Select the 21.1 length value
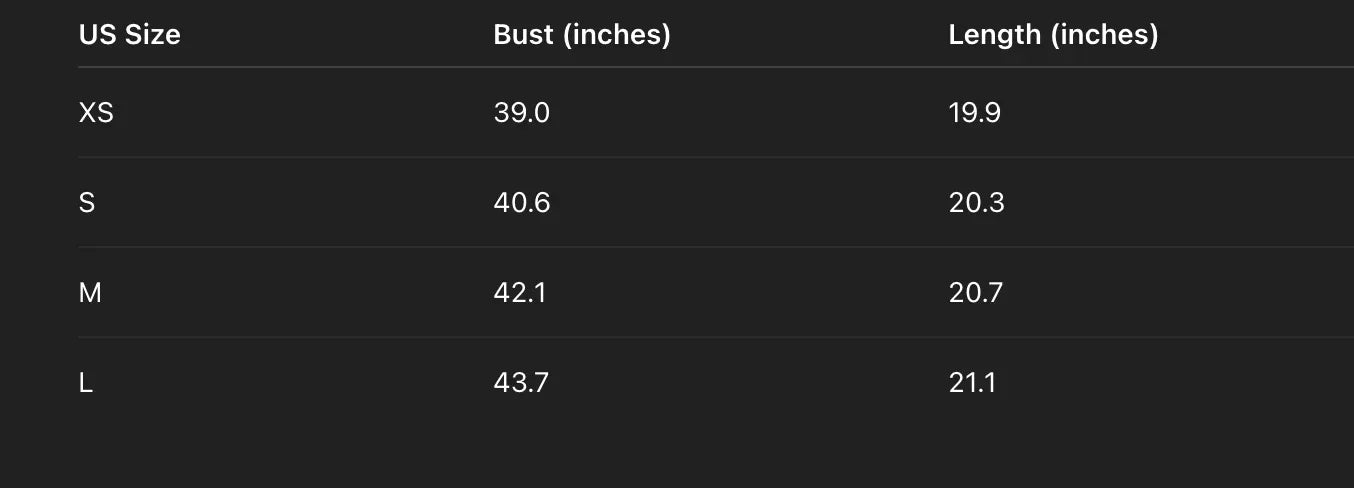Screen dimensions: 1354x488 click(x=972, y=383)
